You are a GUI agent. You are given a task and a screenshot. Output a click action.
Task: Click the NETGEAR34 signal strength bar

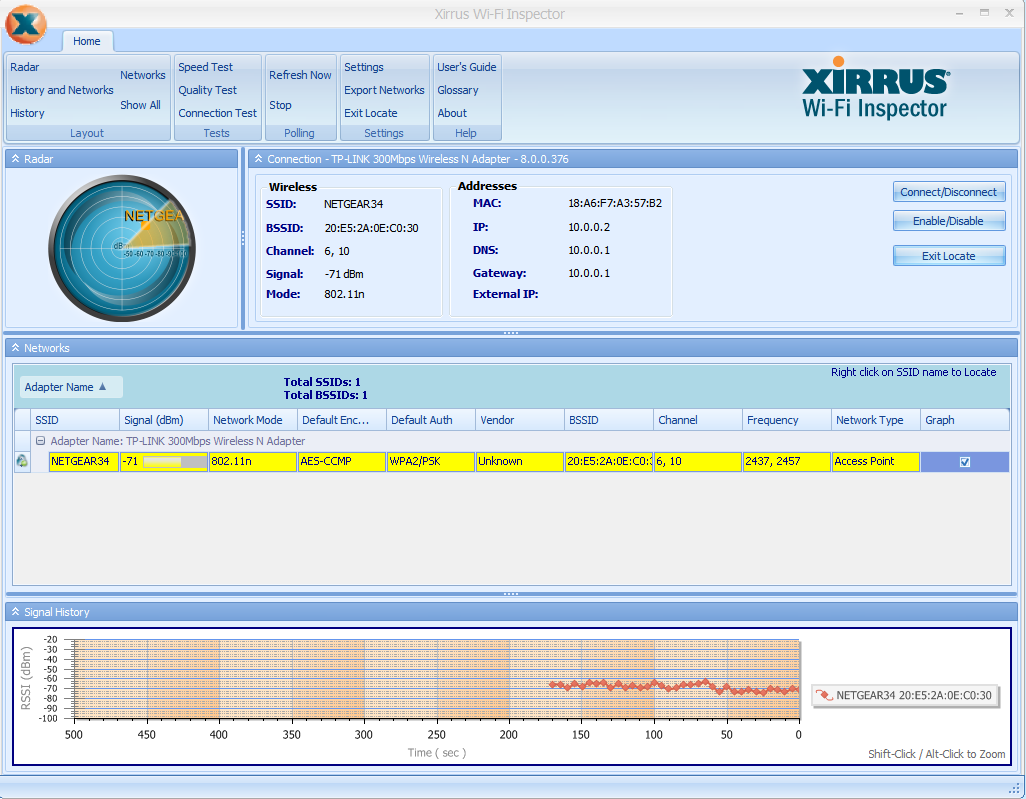point(175,462)
